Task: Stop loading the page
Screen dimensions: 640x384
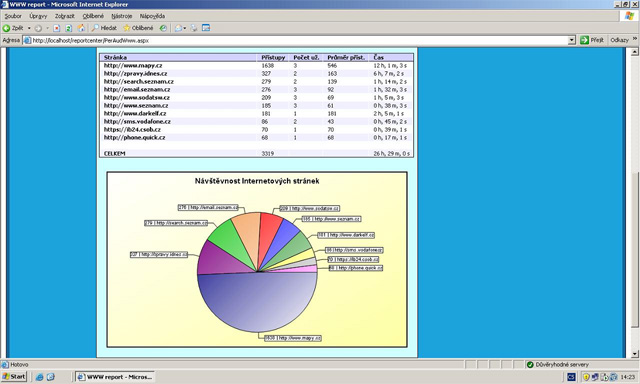Action: click(x=57, y=28)
